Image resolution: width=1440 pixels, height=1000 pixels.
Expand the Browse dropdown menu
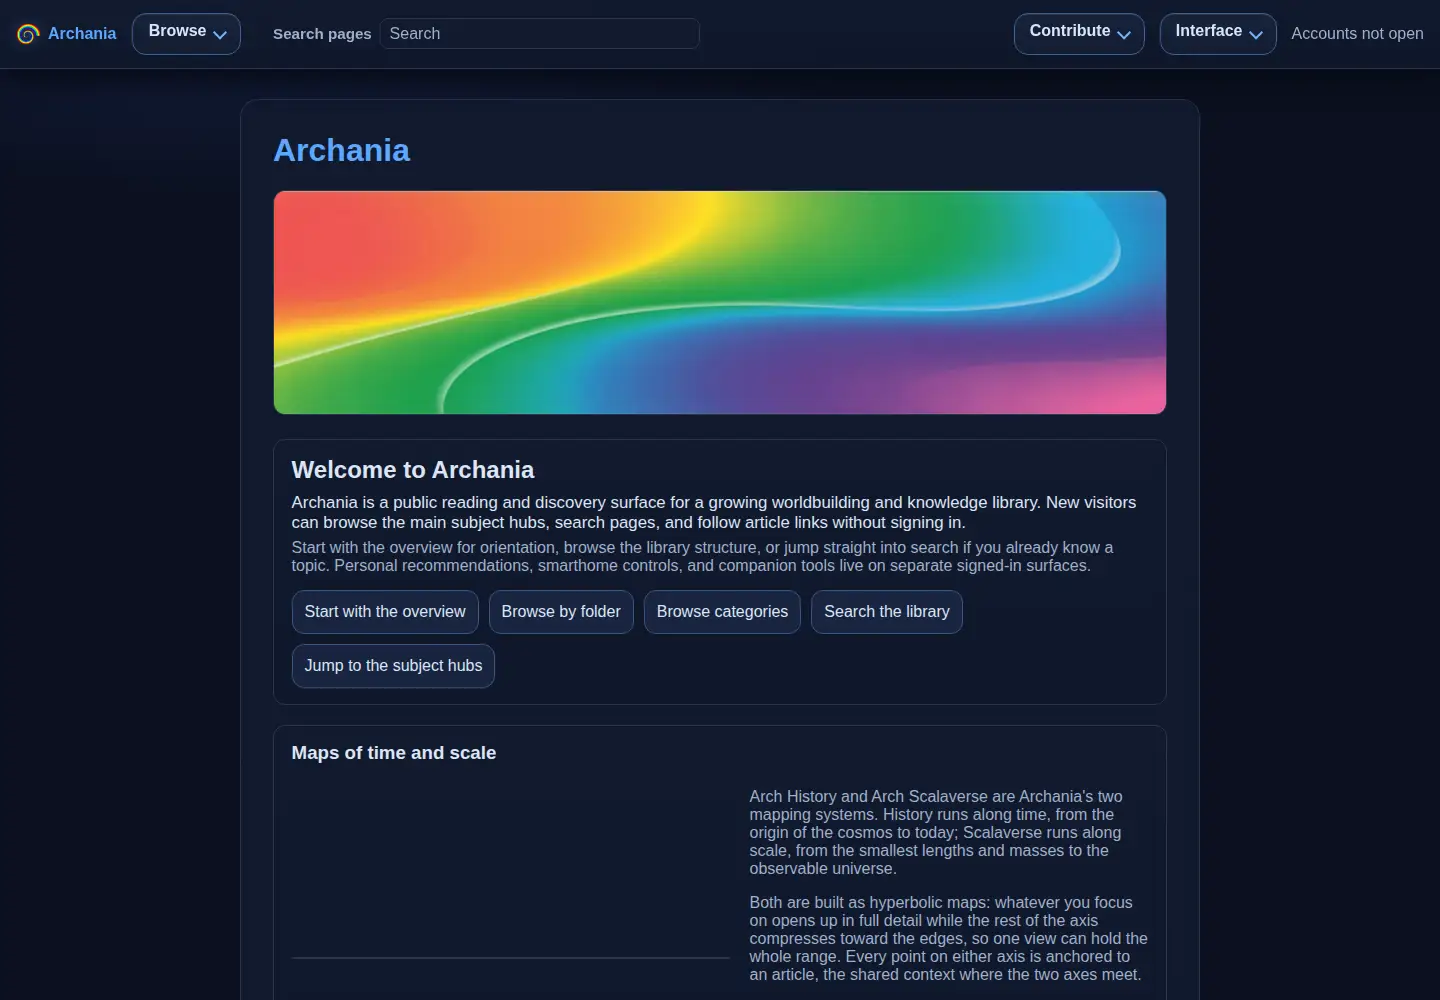pyautogui.click(x=186, y=34)
